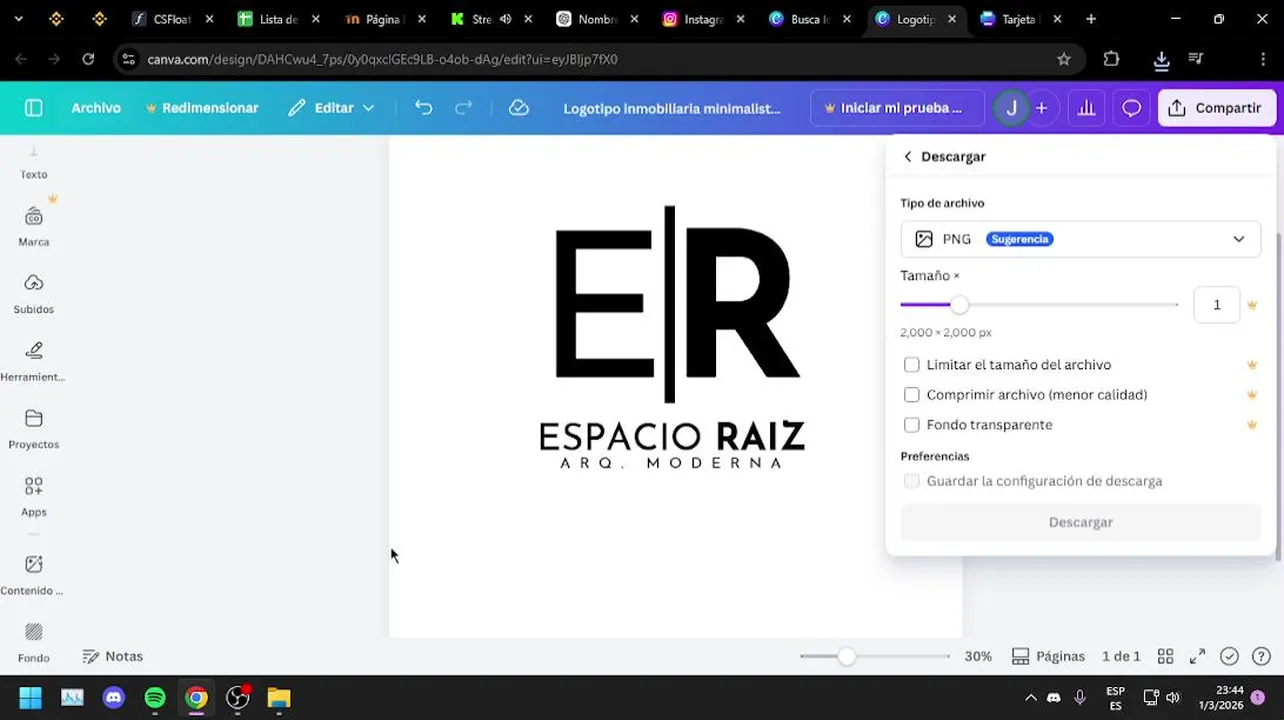
Task: Open the Proyectos folder panel
Action: 34,429
